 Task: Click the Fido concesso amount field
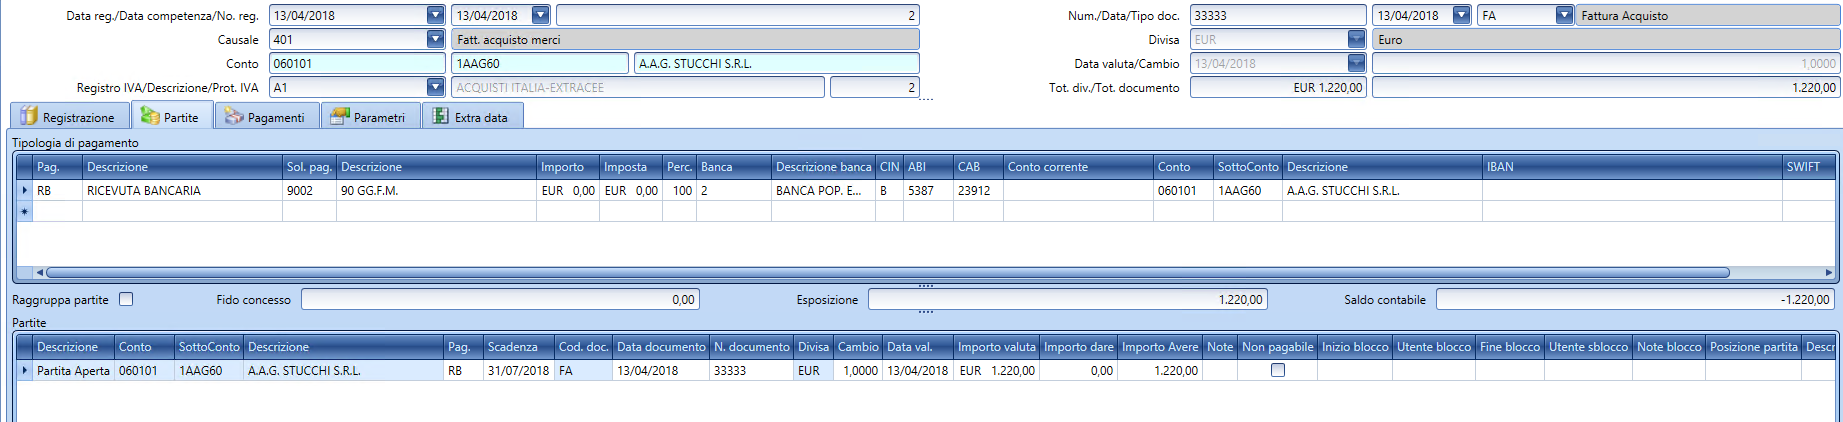499,299
